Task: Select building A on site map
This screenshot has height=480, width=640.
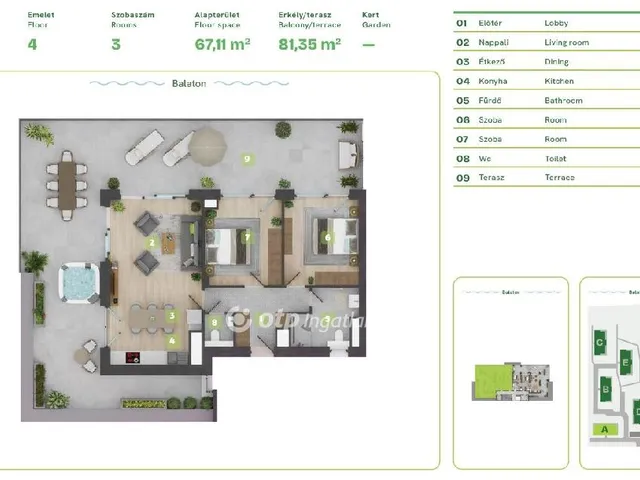Action: [x=604, y=429]
